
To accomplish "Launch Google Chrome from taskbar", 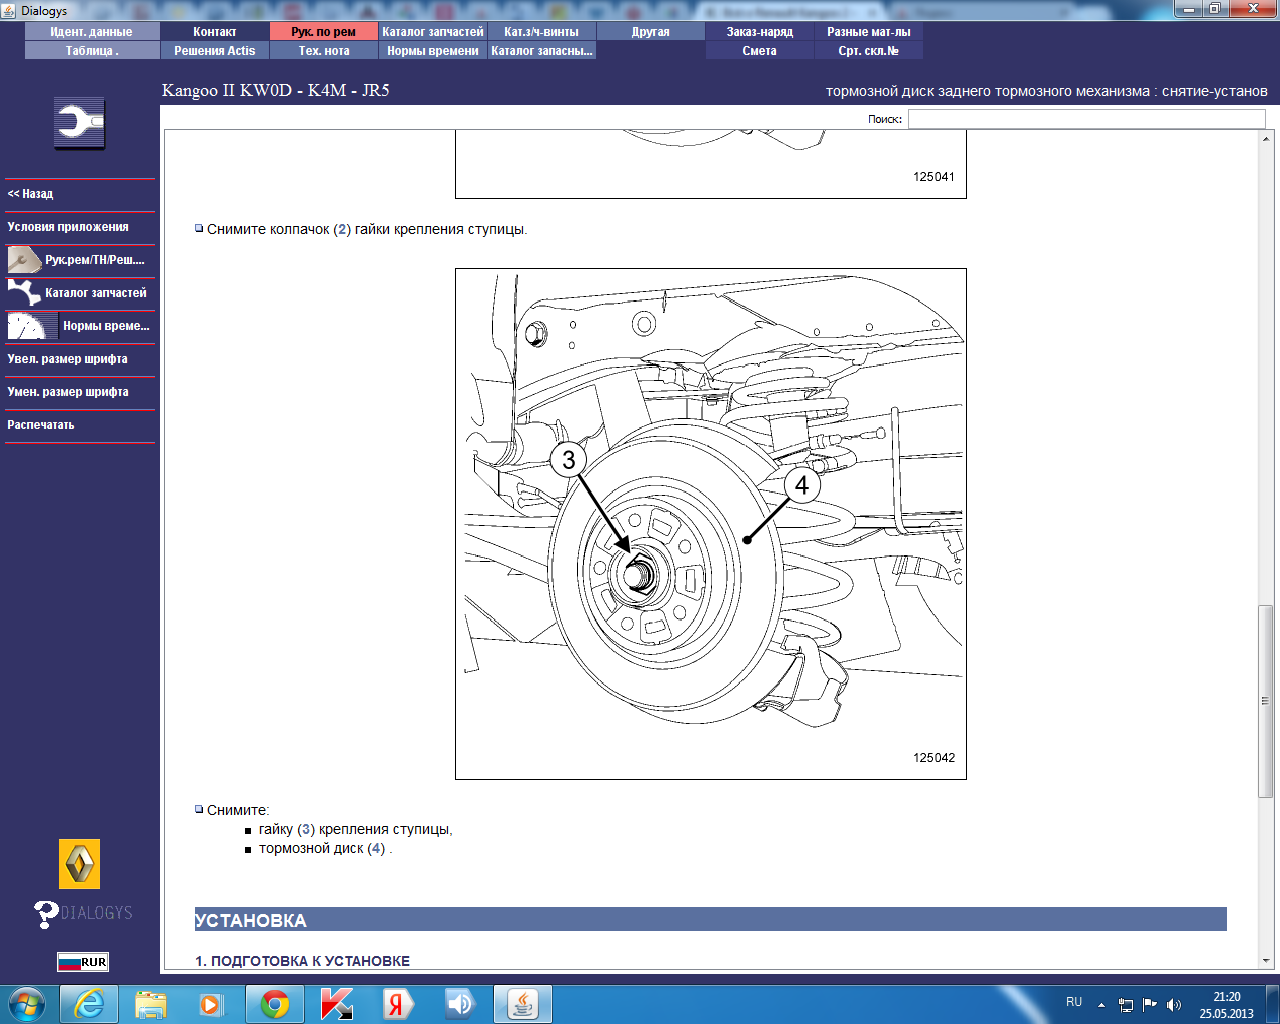I will [x=275, y=1004].
